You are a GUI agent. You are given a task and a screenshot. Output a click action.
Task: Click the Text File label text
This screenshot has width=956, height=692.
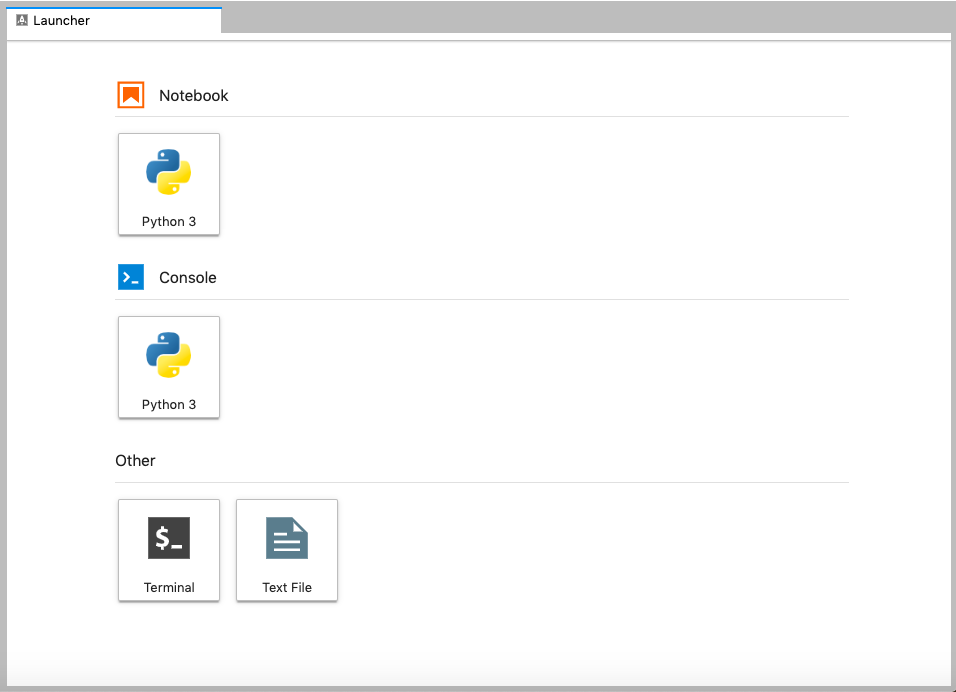tap(287, 588)
